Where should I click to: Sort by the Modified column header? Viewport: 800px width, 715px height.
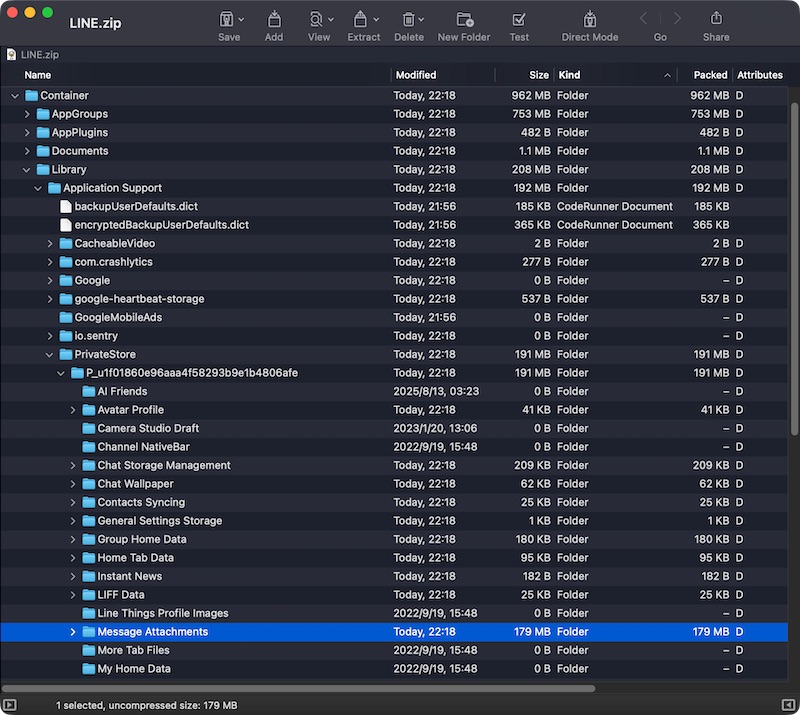coord(416,75)
